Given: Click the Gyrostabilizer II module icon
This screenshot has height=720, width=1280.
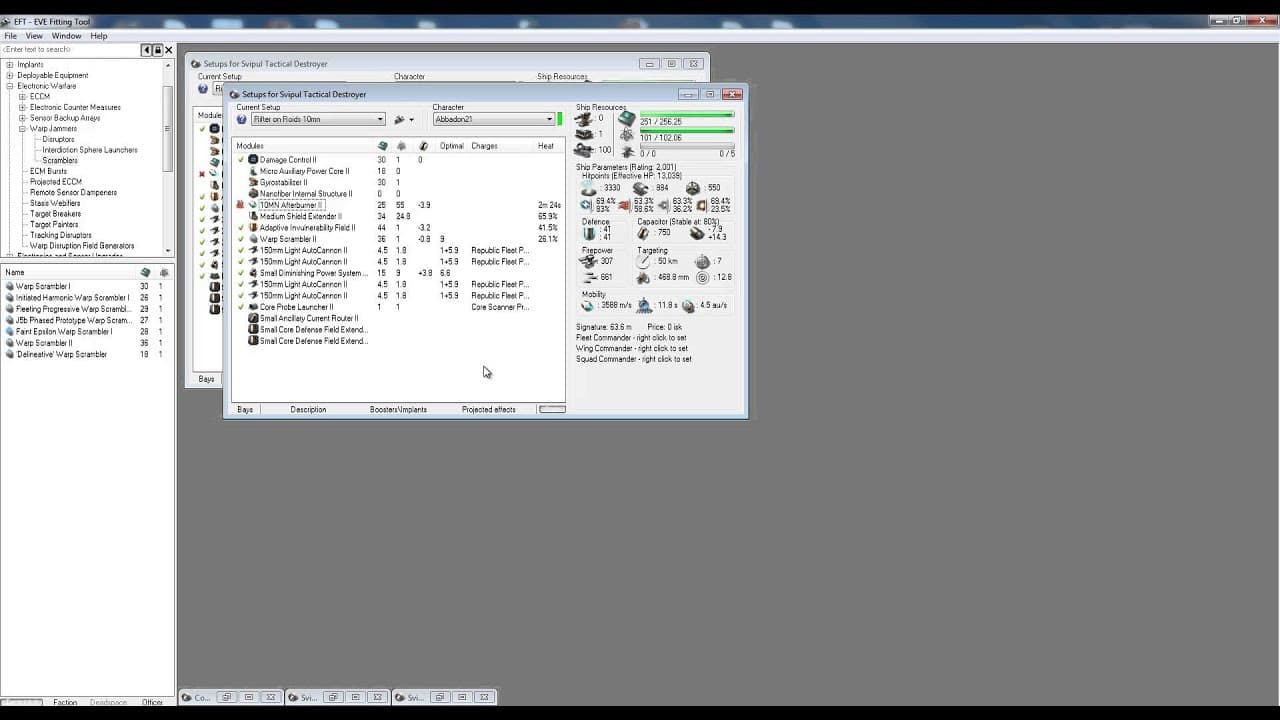Looking at the screenshot, I should 253,183.
